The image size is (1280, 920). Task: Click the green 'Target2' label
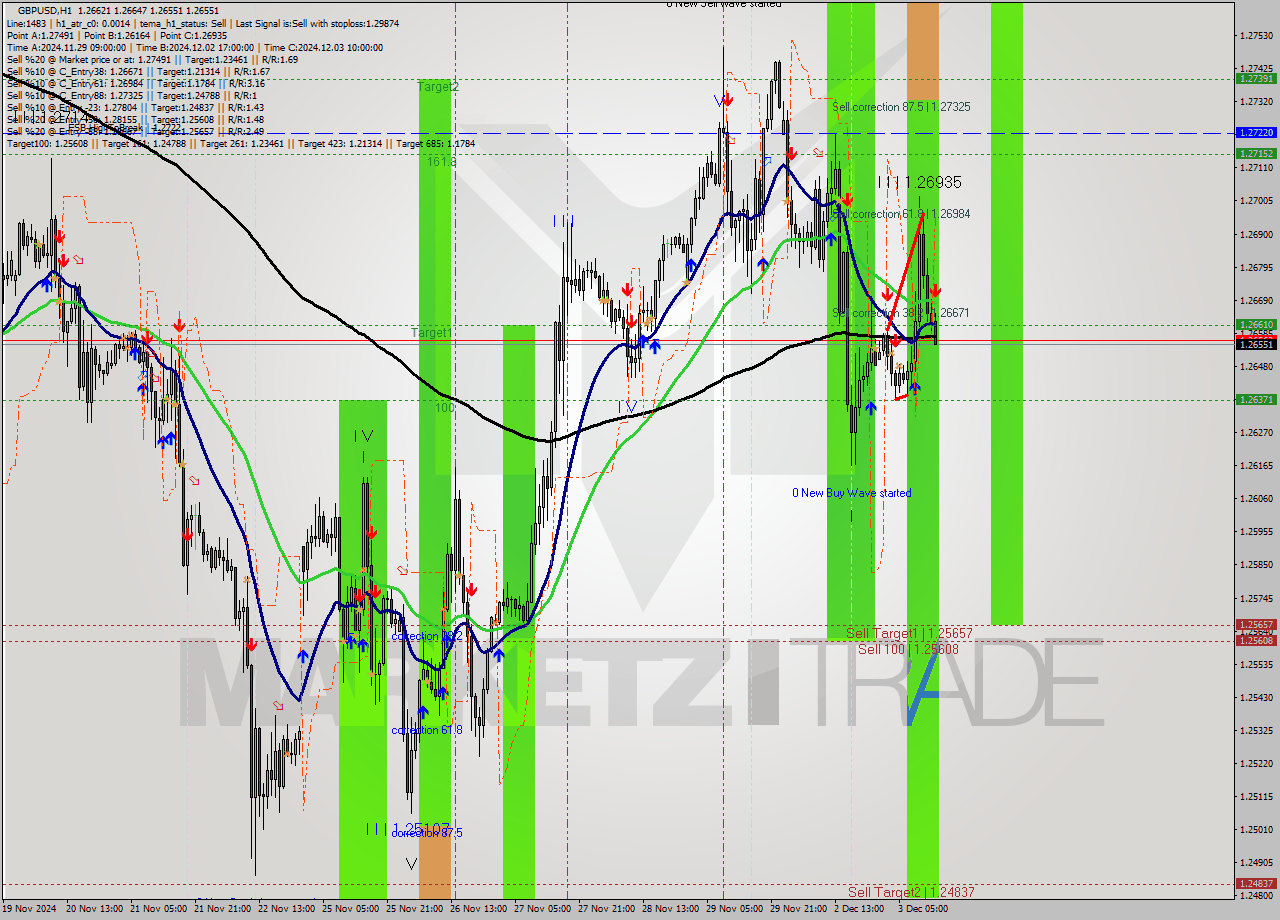(x=438, y=87)
